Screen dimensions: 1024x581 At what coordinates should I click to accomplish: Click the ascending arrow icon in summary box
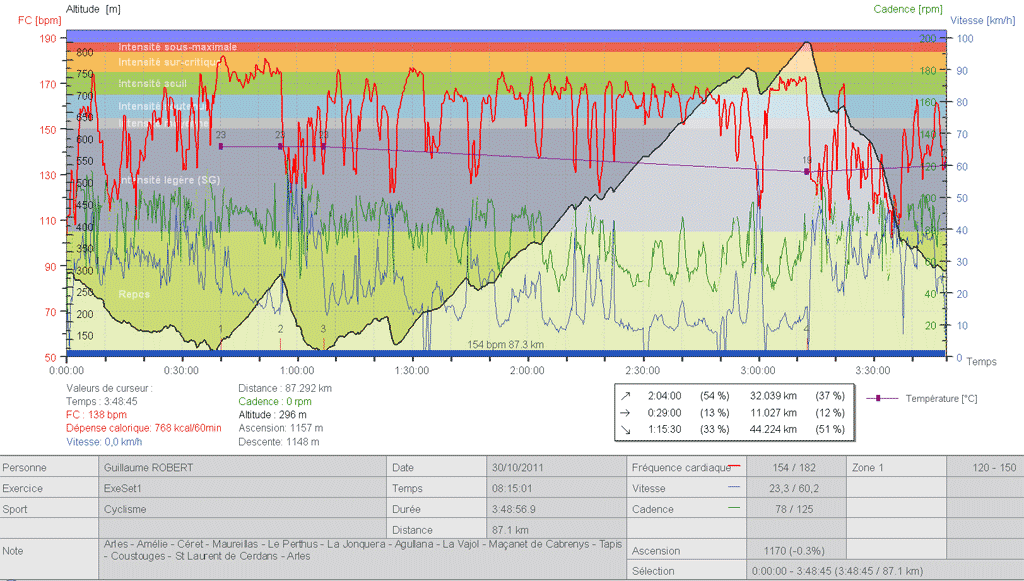626,395
